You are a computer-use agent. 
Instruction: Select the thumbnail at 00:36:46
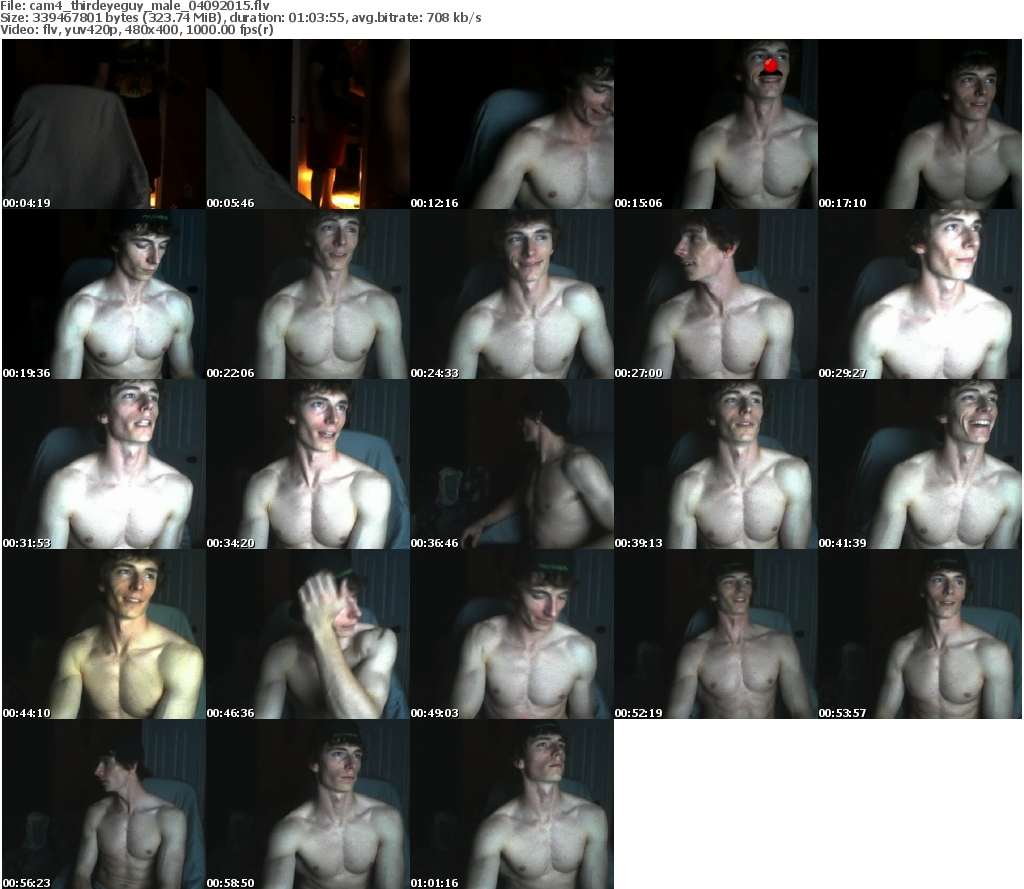click(512, 464)
